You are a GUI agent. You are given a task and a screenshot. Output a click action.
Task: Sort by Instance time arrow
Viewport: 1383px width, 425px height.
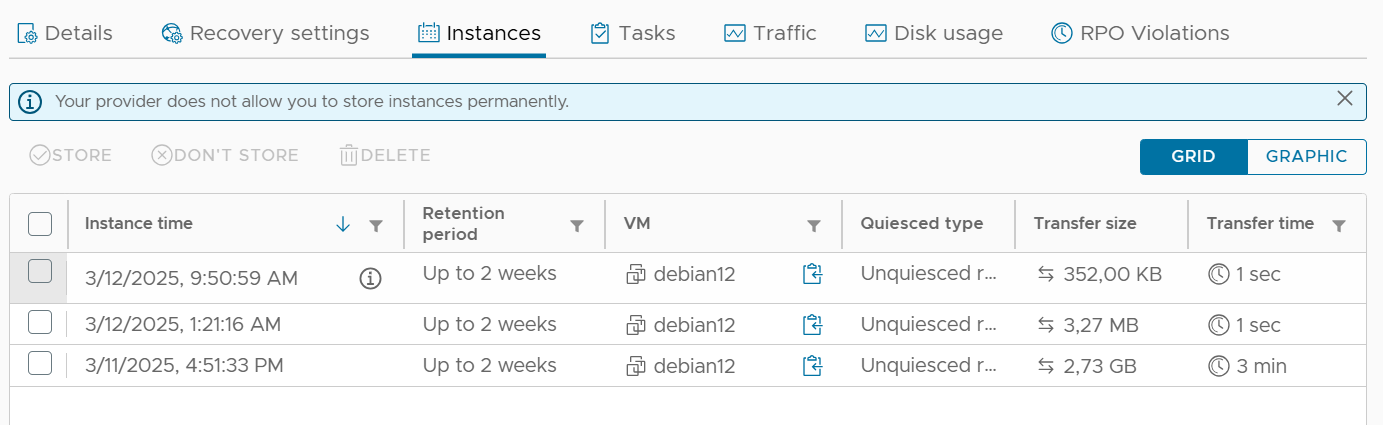343,225
